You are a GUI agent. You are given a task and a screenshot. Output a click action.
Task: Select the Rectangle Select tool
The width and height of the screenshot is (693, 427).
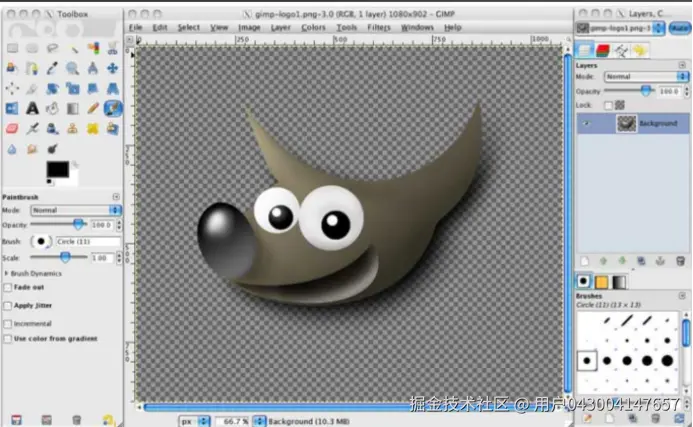click(12, 48)
